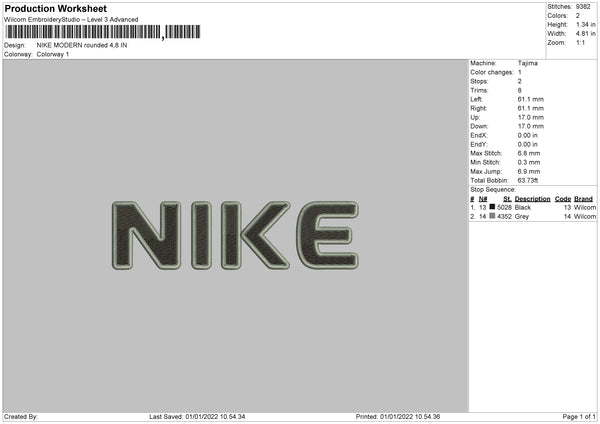Click stitch count 4352 in Grey row

point(504,217)
